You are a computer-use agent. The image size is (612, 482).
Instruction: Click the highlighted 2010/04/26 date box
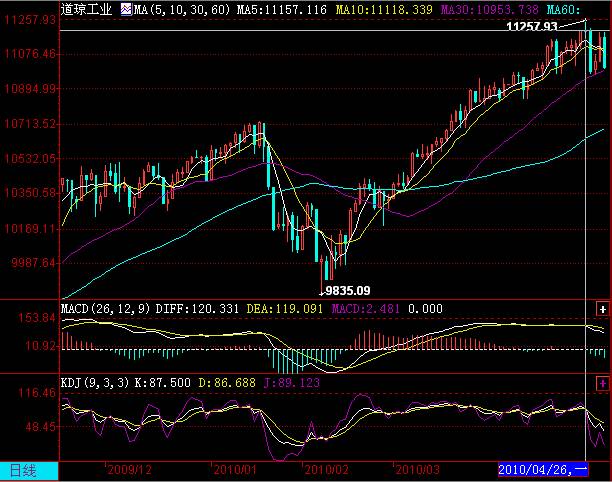(543, 470)
